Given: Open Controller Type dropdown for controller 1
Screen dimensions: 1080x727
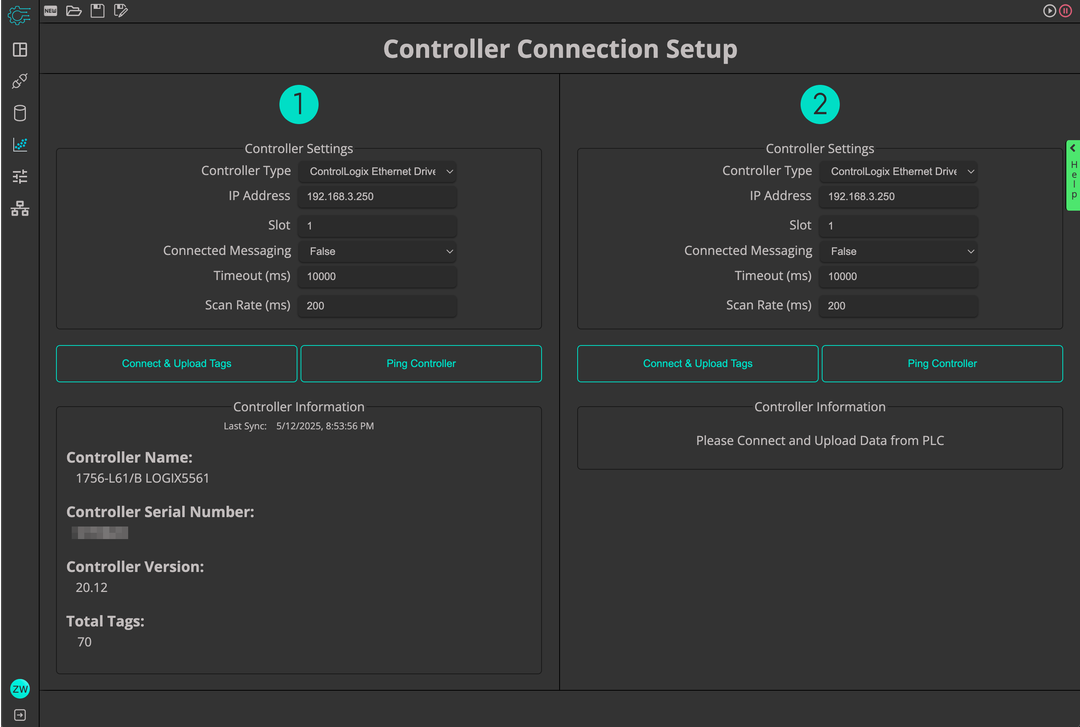Looking at the screenshot, I should (x=378, y=172).
